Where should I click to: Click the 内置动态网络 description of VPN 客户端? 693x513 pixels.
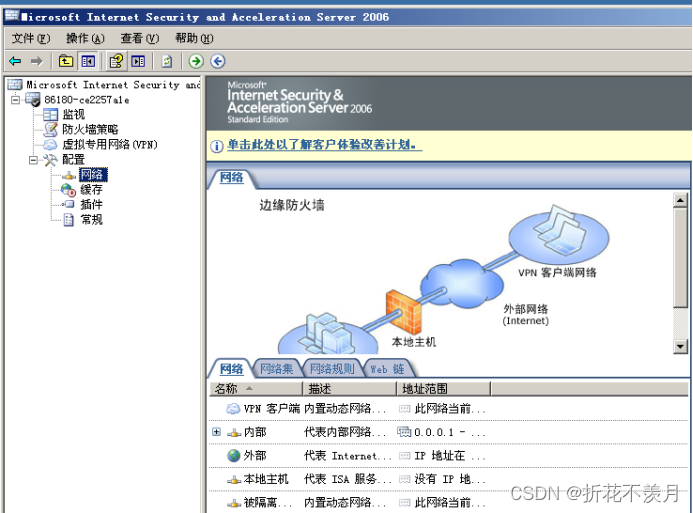tap(345, 409)
